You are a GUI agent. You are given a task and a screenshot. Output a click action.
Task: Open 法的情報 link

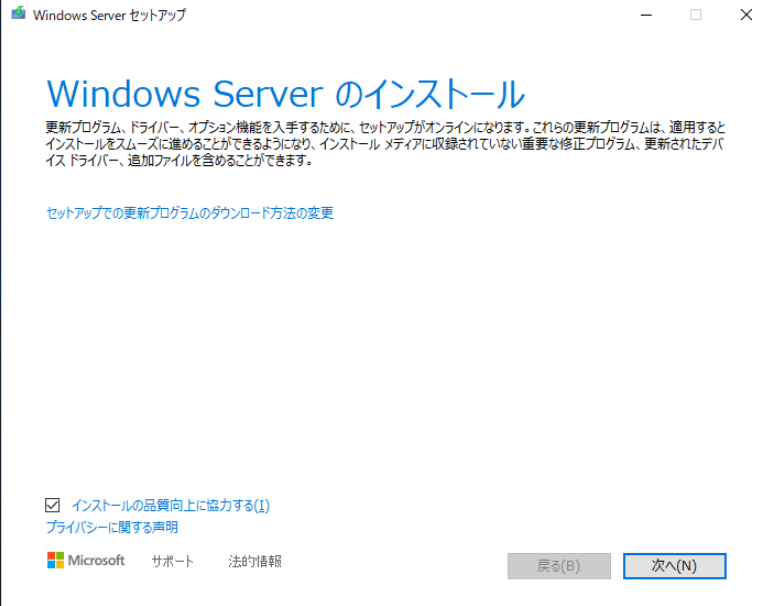click(255, 561)
